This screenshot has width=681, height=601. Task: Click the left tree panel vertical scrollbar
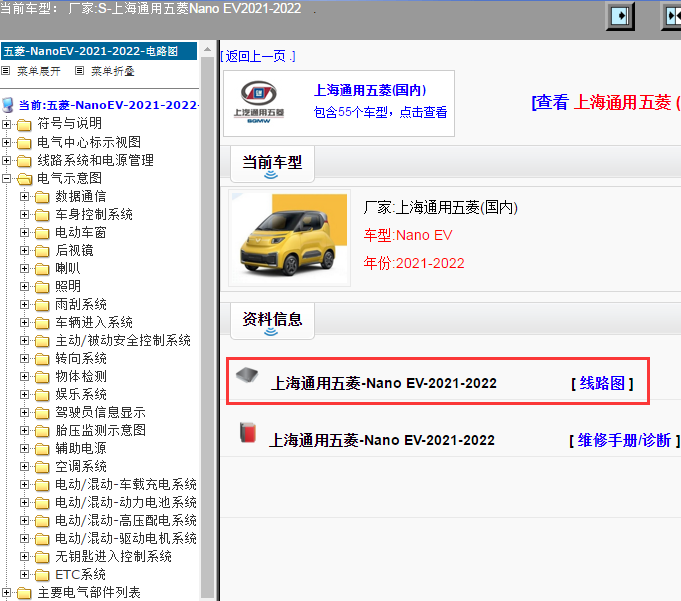pyautogui.click(x=208, y=327)
